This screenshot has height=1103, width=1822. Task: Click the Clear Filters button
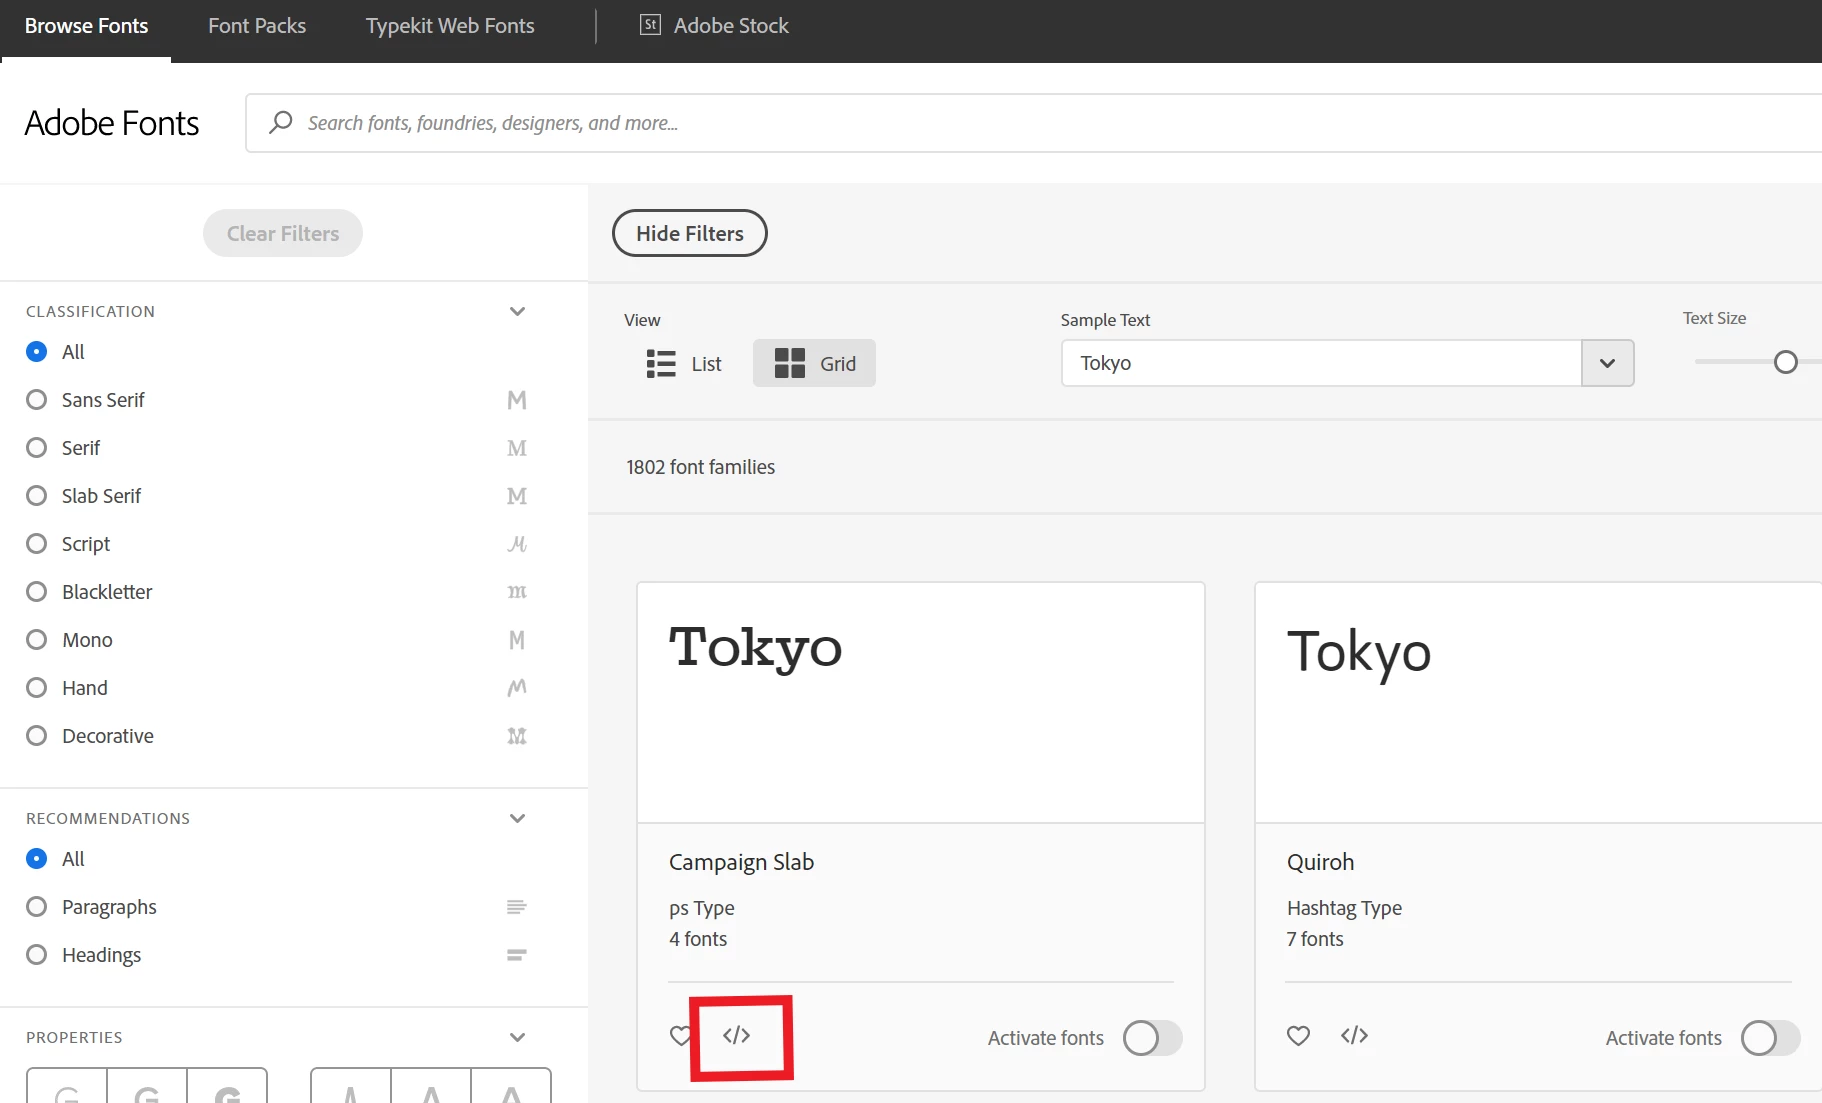(x=283, y=233)
